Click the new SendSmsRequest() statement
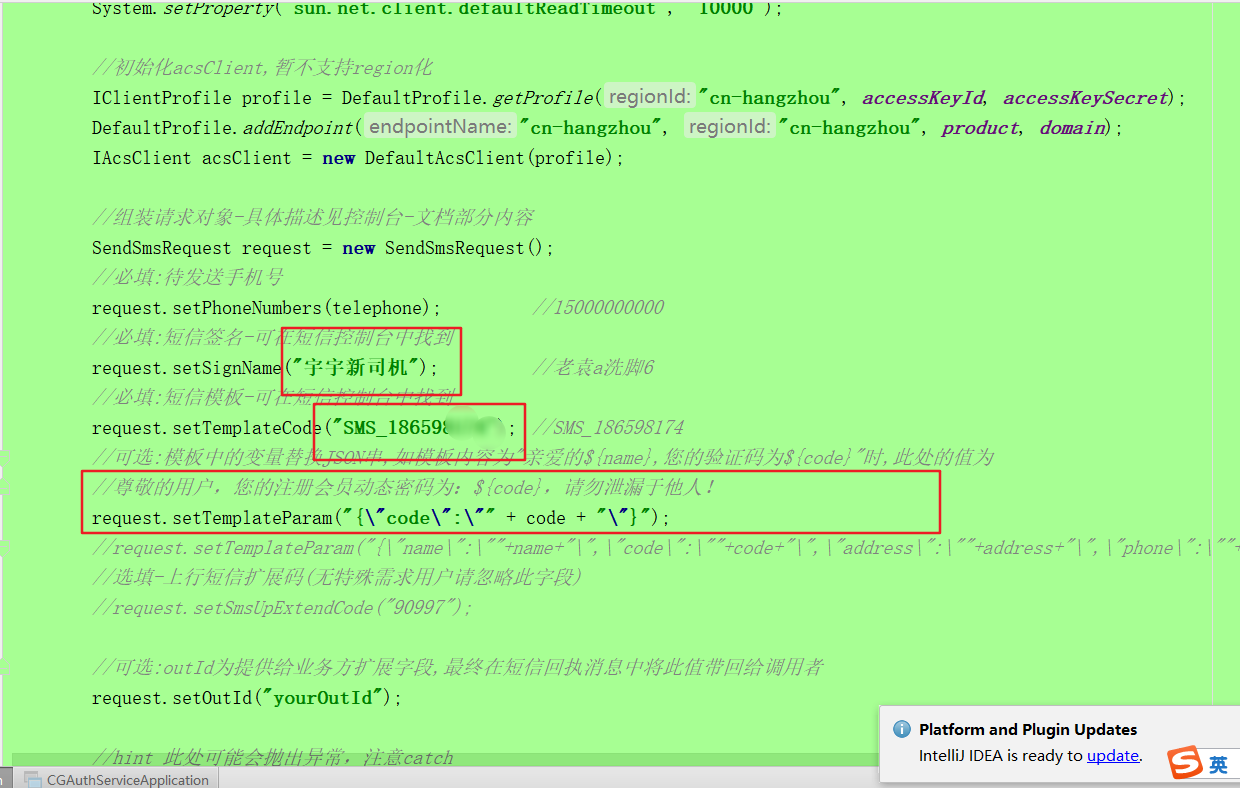This screenshot has height=788, width=1240. [x=447, y=248]
